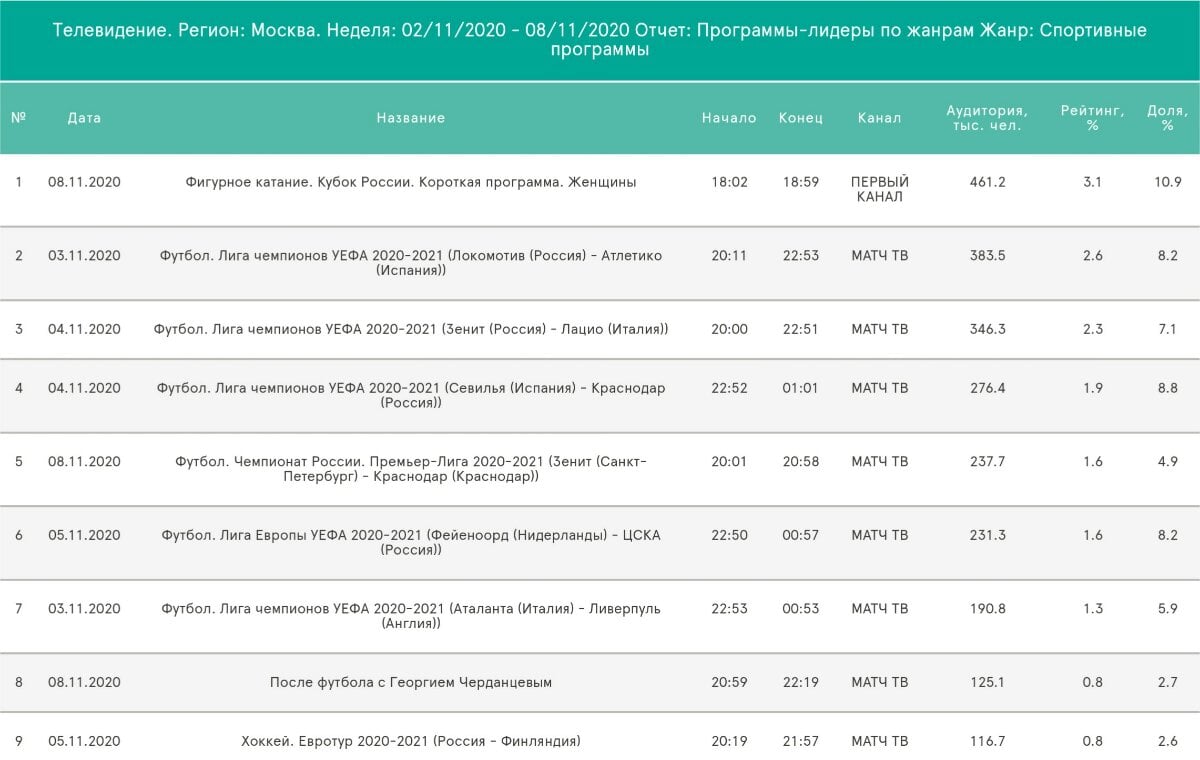Screen dimensions: 1200x760
Task: Click the № column header
Action: [x=19, y=117]
